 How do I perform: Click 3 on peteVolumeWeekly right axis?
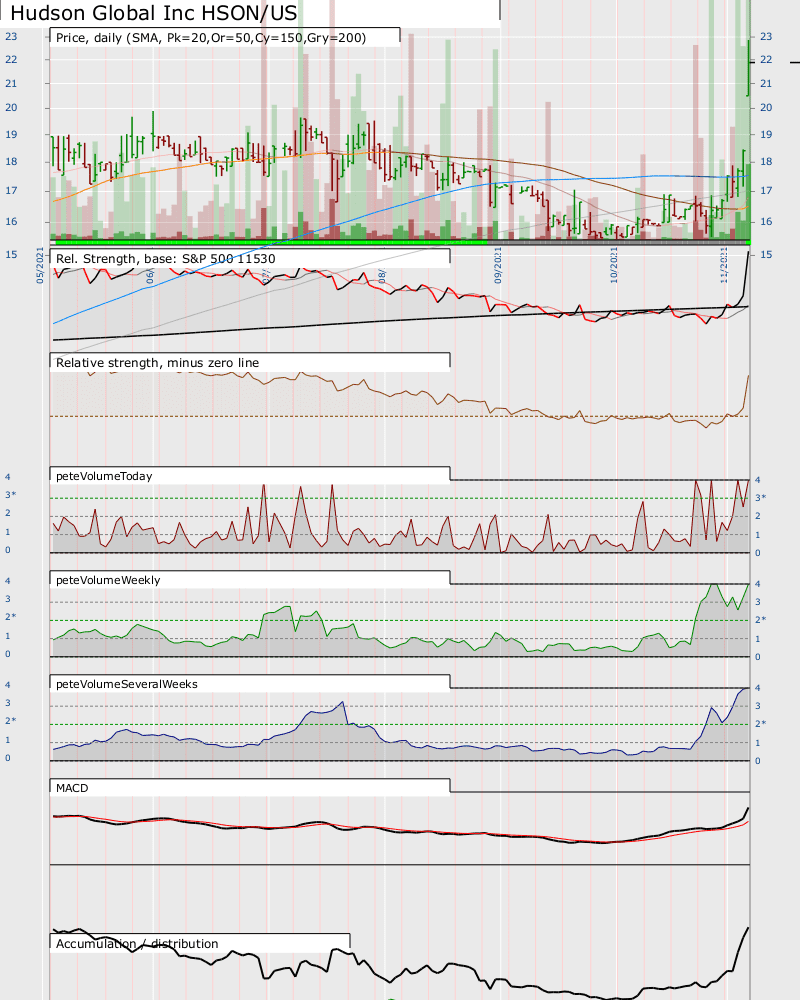(x=758, y=602)
